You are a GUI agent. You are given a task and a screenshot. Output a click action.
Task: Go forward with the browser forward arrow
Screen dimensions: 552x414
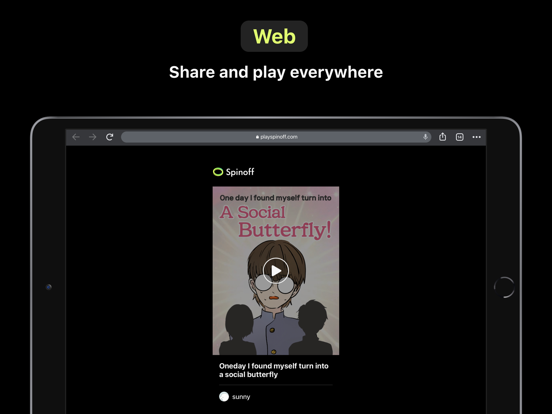tap(93, 137)
